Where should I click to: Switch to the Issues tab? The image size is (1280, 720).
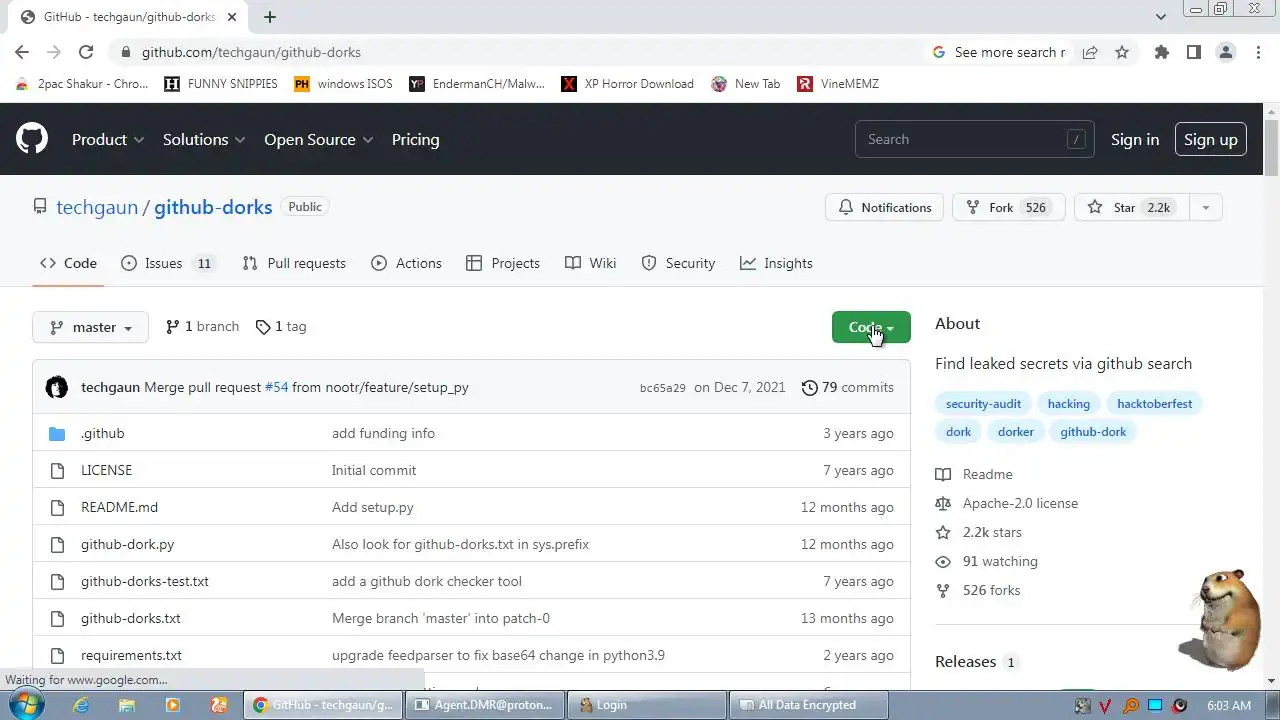(167, 263)
